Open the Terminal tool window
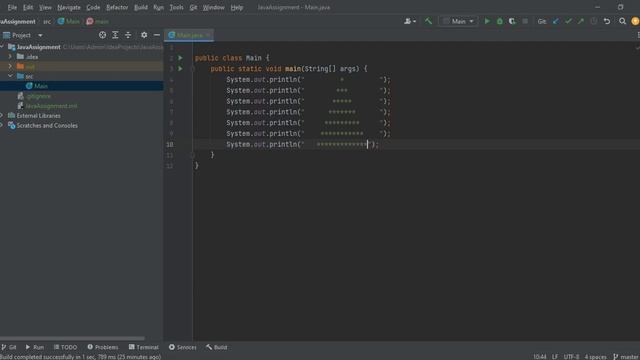The height and width of the screenshot is (360, 640). pyautogui.click(x=144, y=347)
